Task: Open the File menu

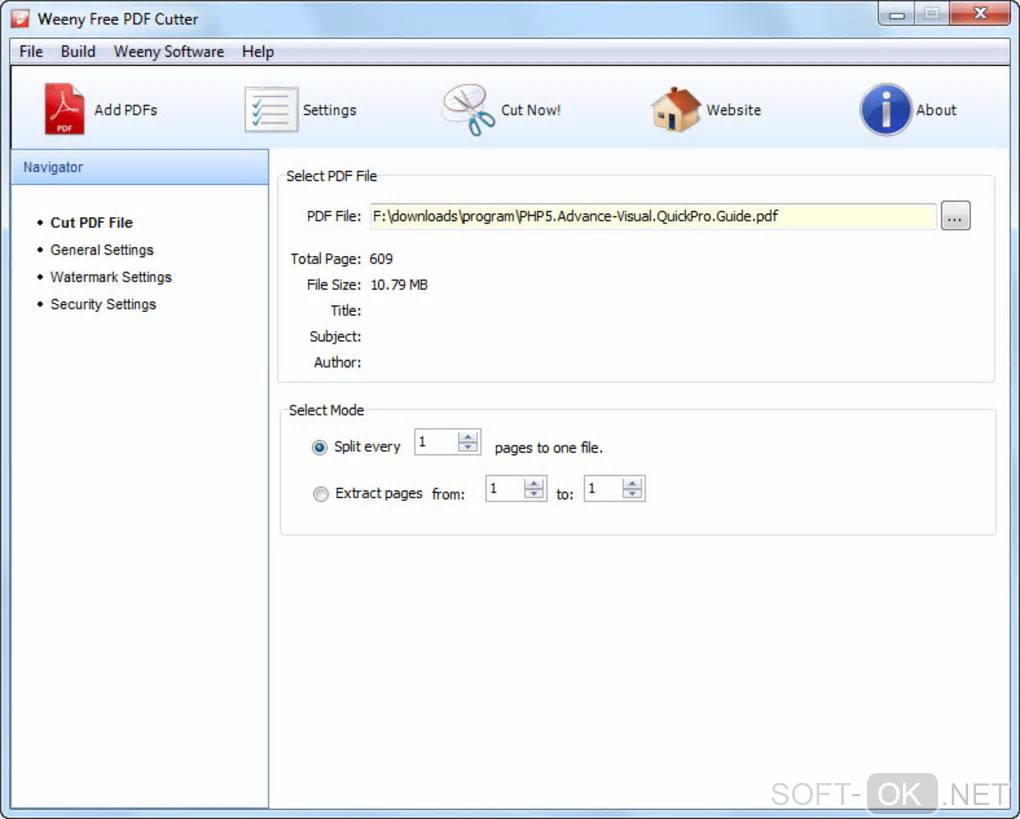Action: pos(31,51)
